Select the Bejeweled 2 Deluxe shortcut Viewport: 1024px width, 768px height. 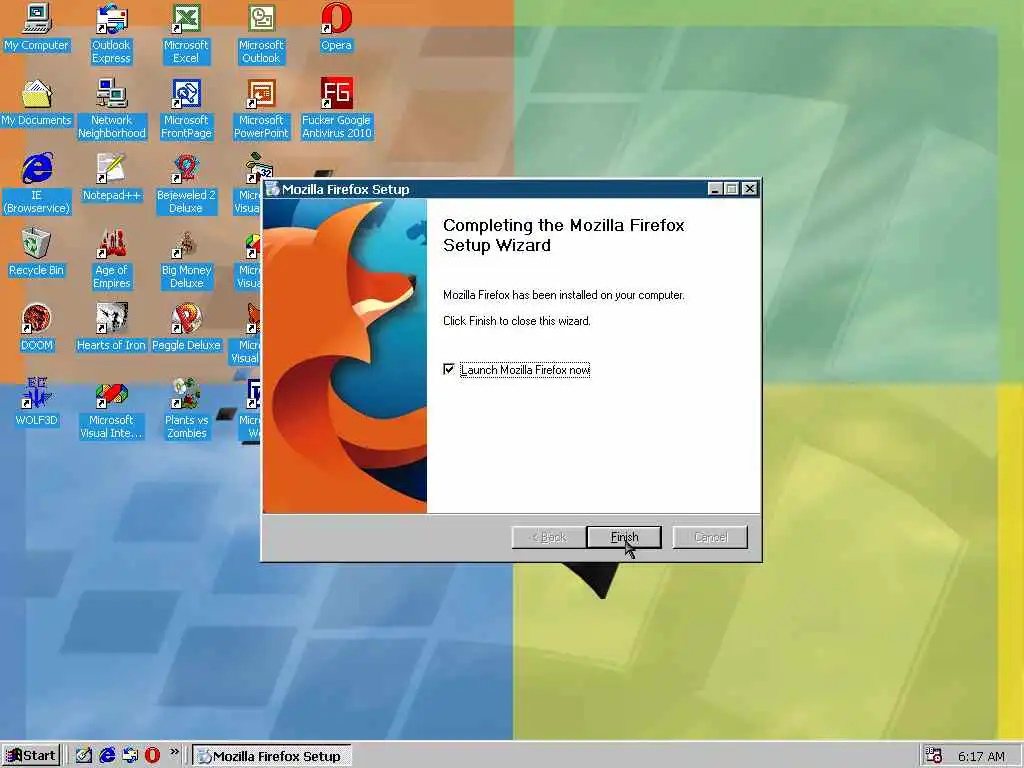pos(186,184)
